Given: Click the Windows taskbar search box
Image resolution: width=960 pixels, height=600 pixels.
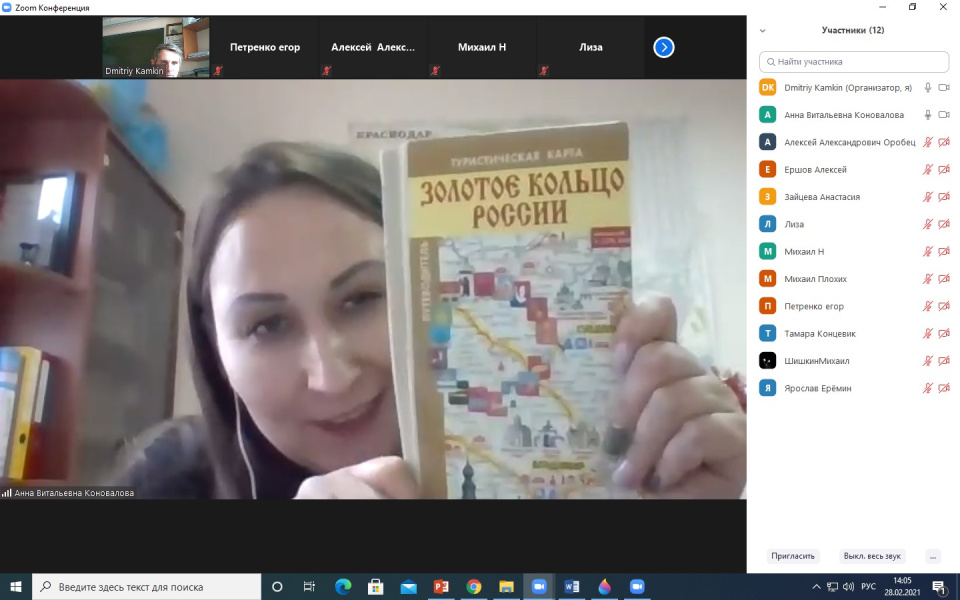Looking at the screenshot, I should pos(147,587).
